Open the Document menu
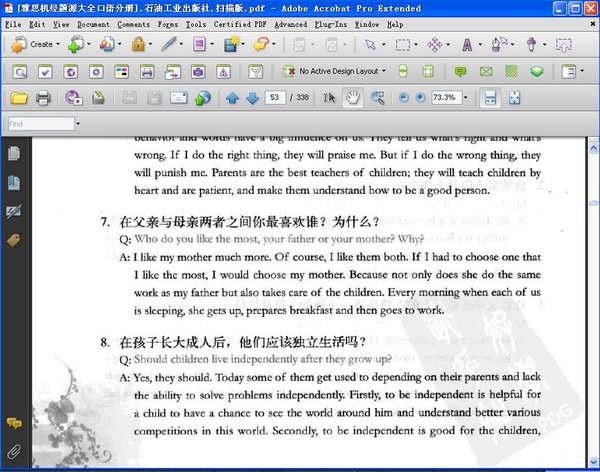The height and width of the screenshot is (472, 600). (x=93, y=24)
